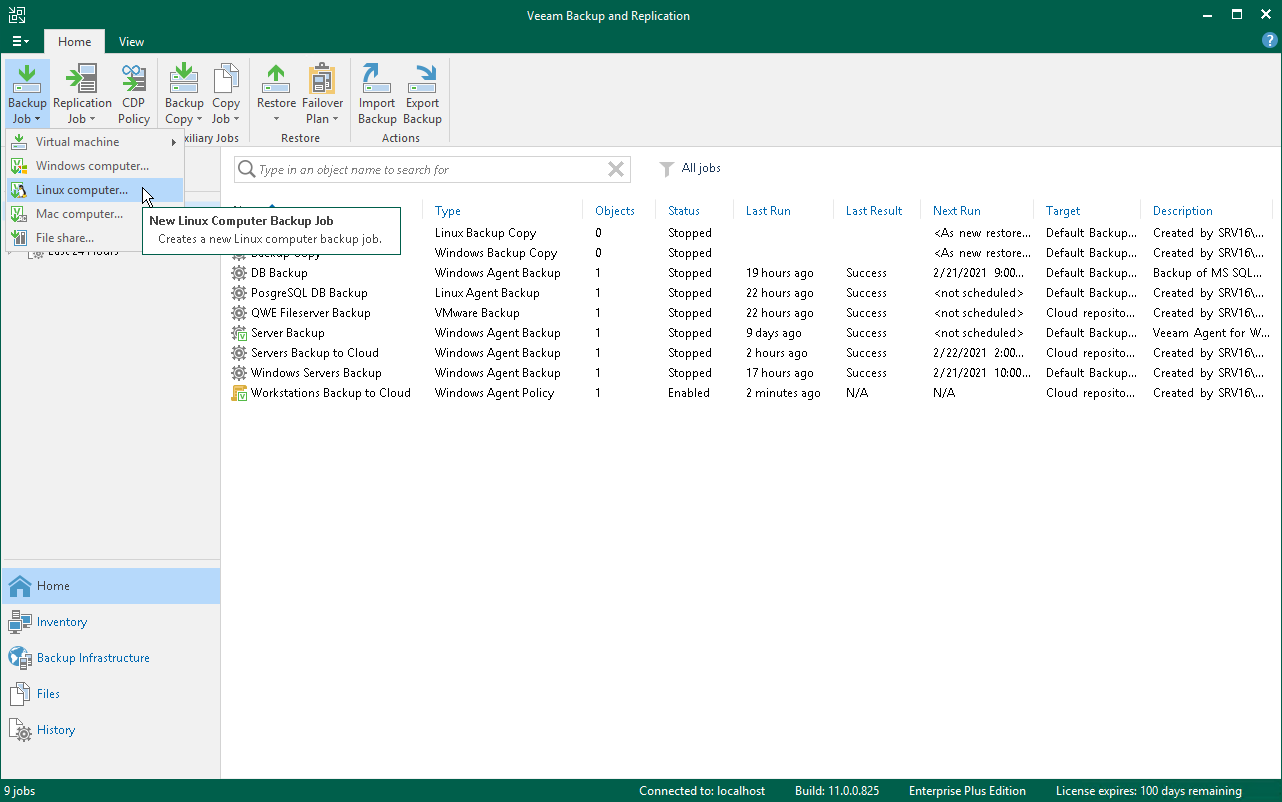The height and width of the screenshot is (802, 1282).
Task: Sort jobs by the Last Run column
Action: click(768, 211)
